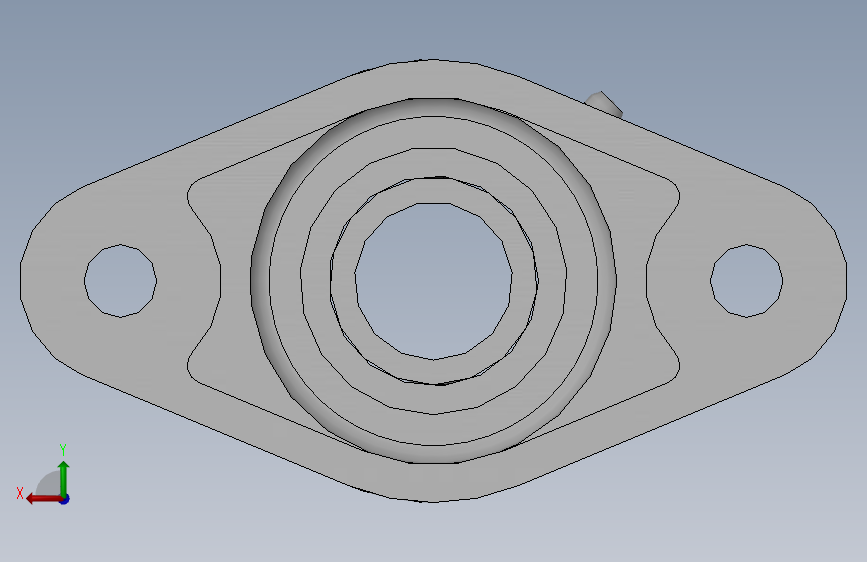Click the red X axis arrow
The height and width of the screenshot is (562, 867).
[x=44, y=499]
